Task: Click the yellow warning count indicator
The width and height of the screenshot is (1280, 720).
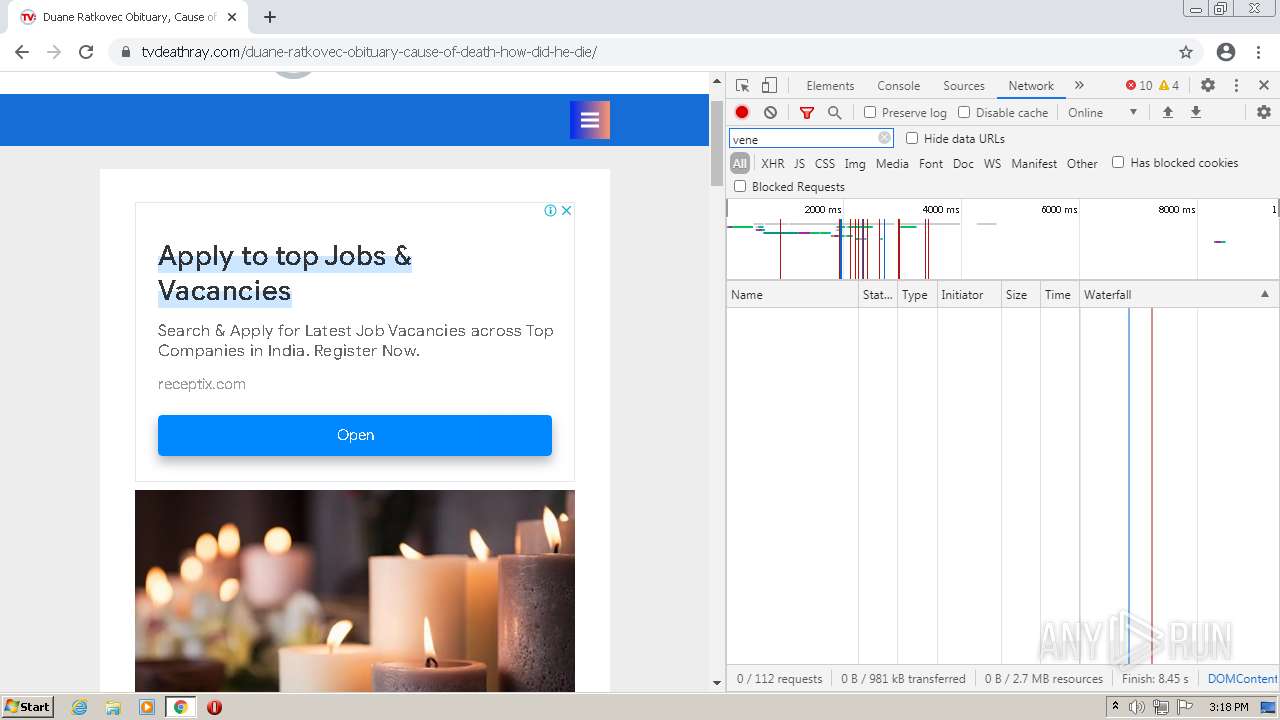Action: [x=1169, y=86]
